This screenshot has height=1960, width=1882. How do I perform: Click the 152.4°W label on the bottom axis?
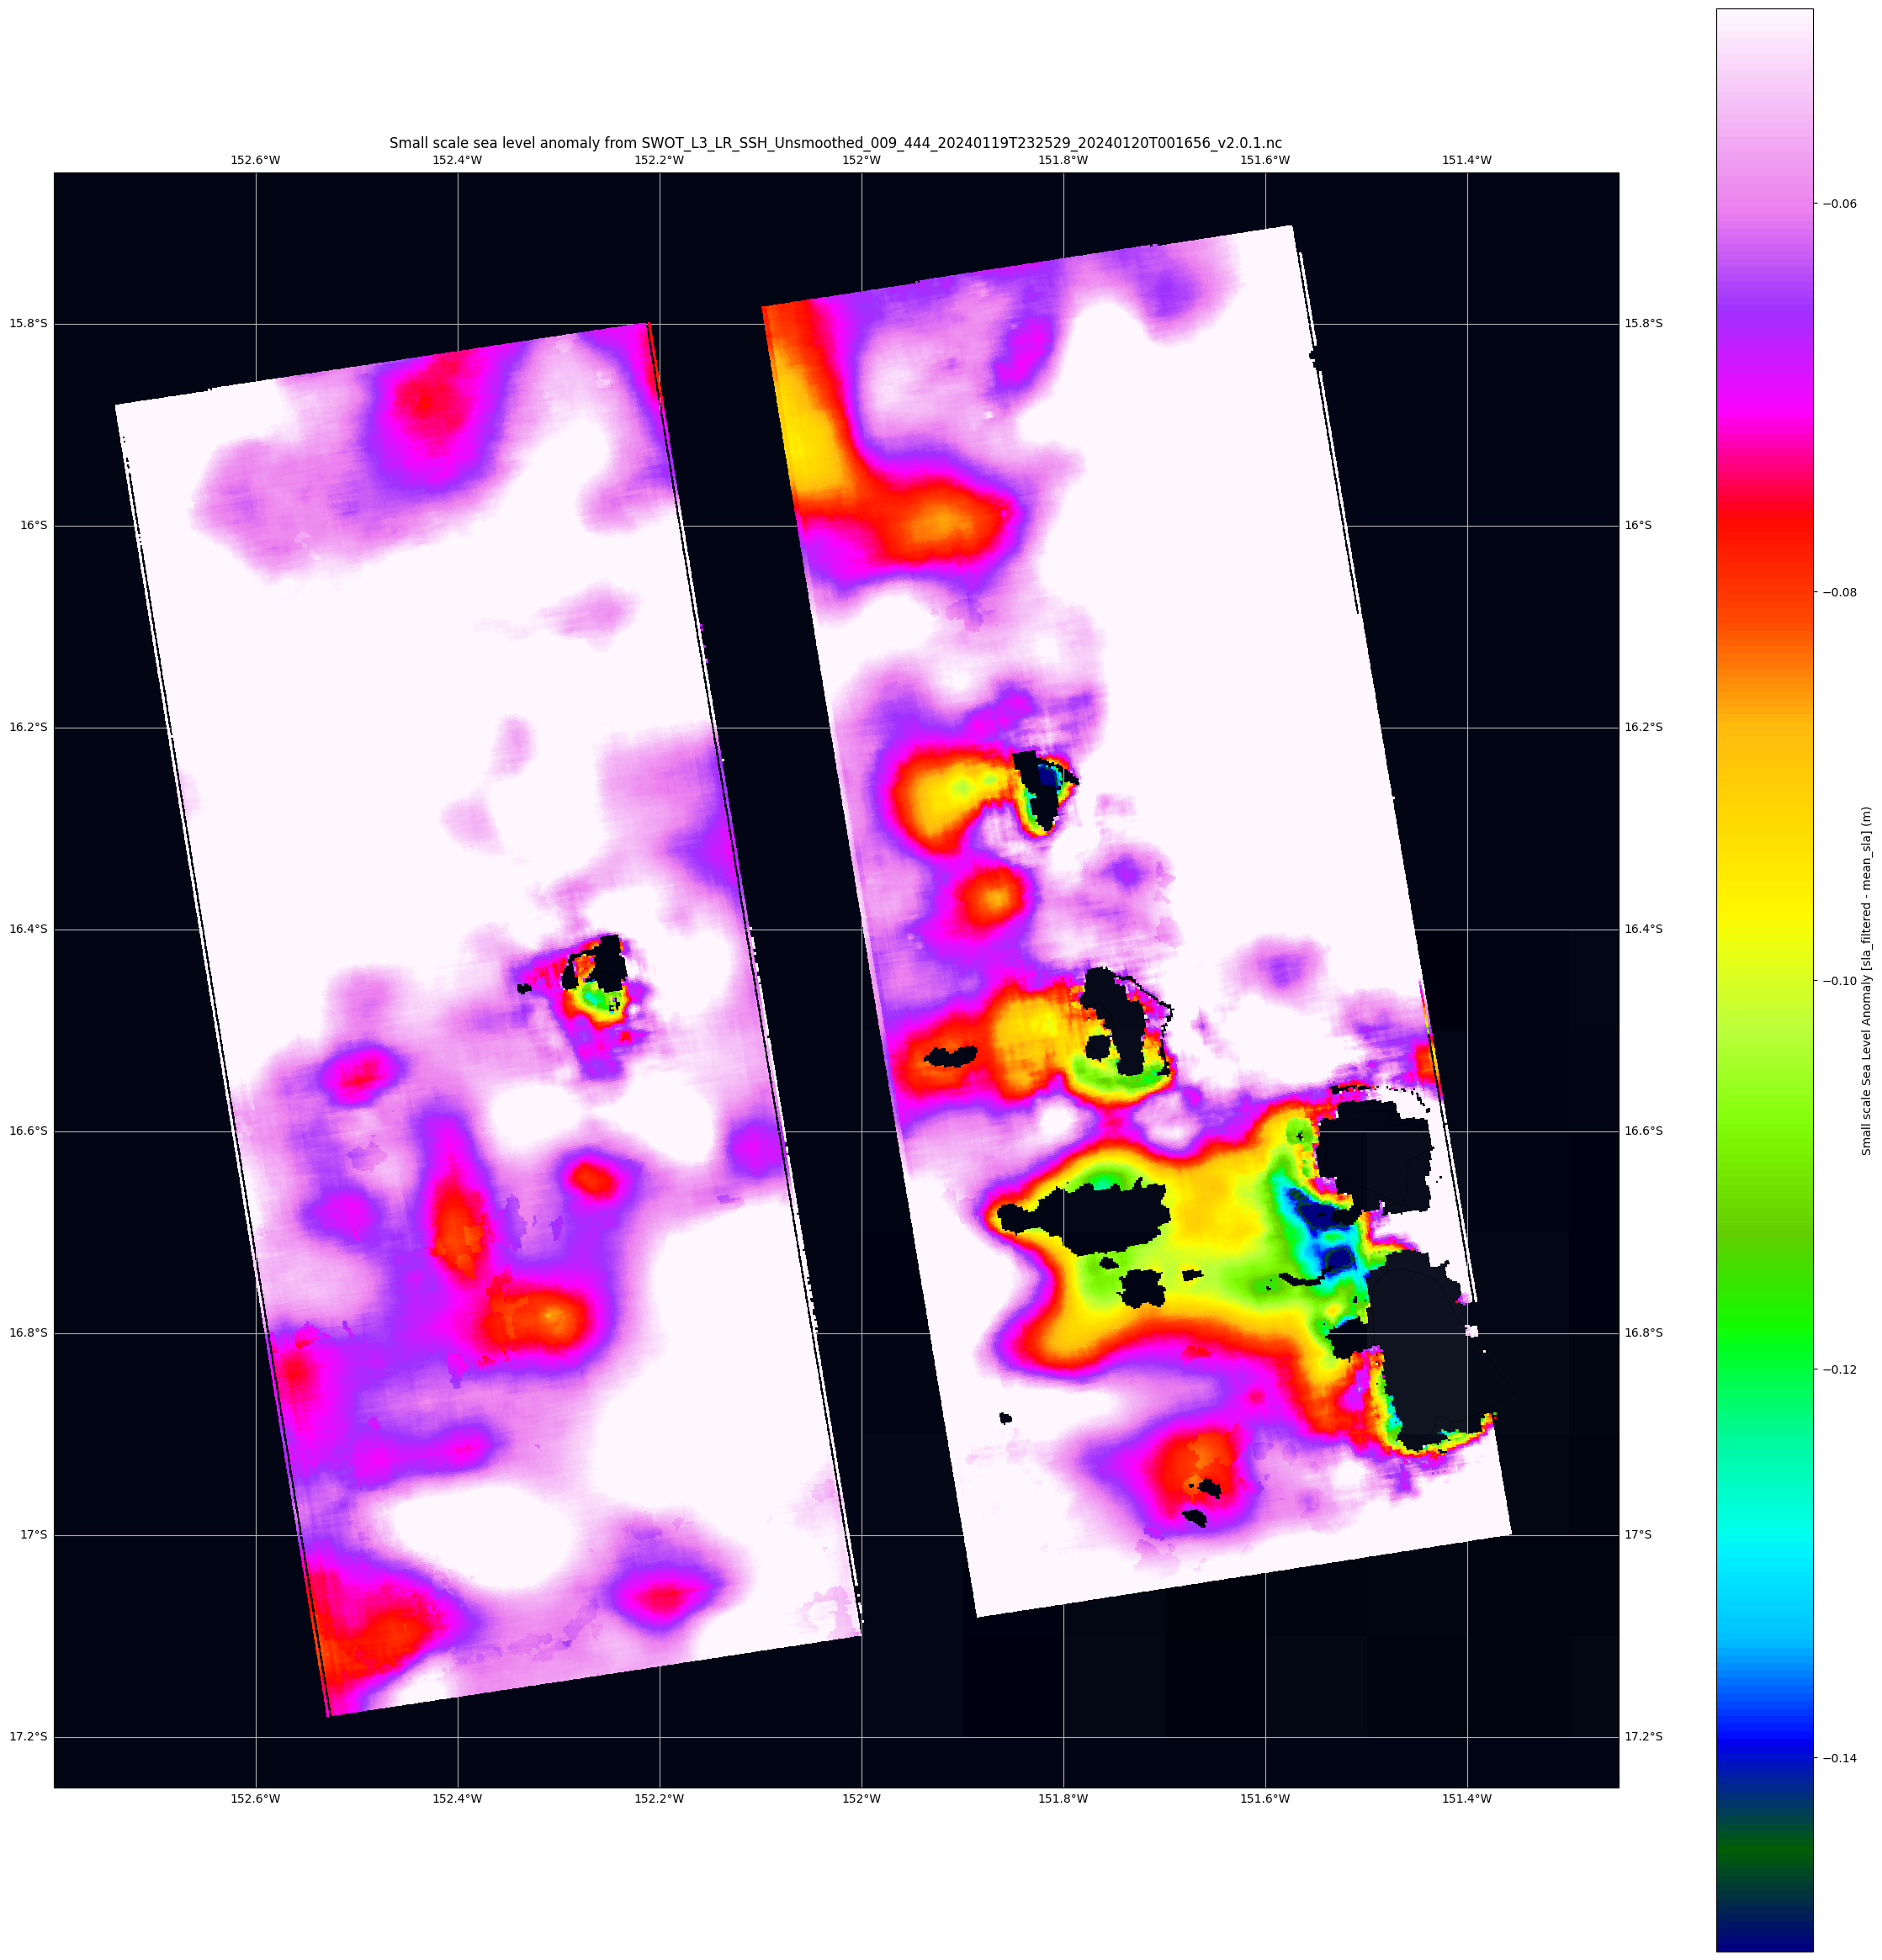click(457, 1799)
